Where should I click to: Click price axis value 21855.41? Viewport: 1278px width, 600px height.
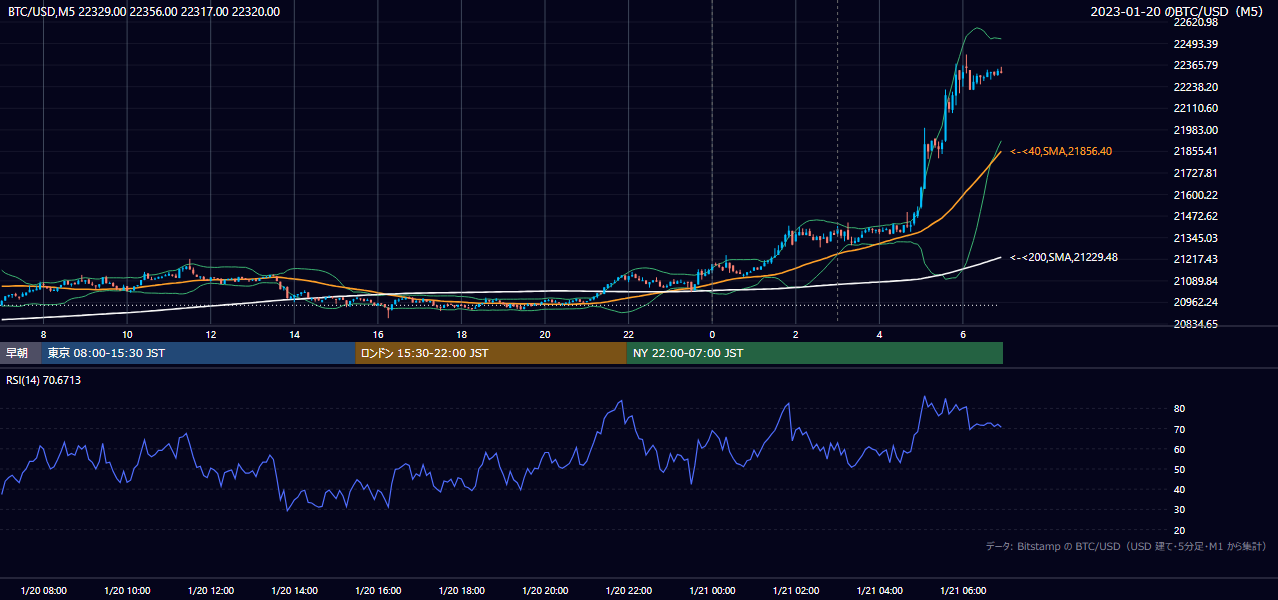[x=1195, y=151]
